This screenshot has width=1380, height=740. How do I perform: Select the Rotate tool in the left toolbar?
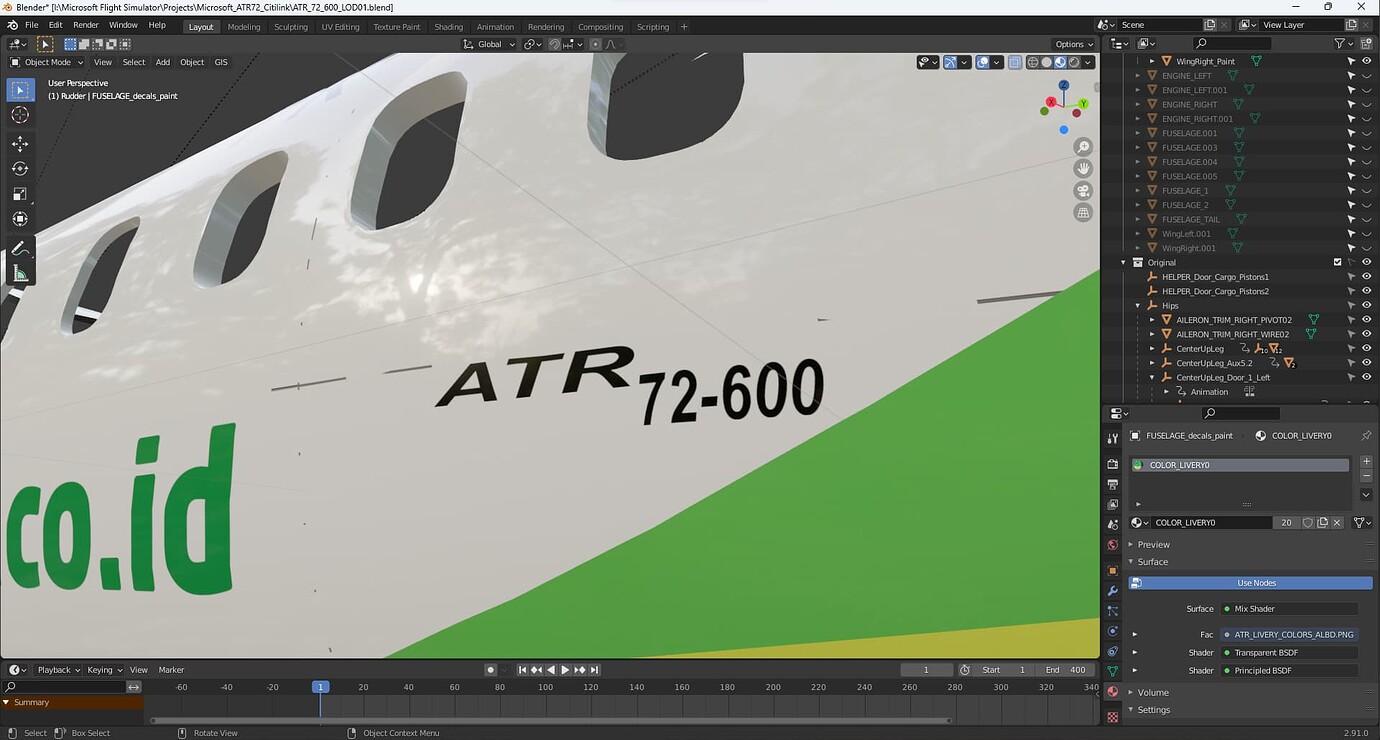pyautogui.click(x=20, y=168)
